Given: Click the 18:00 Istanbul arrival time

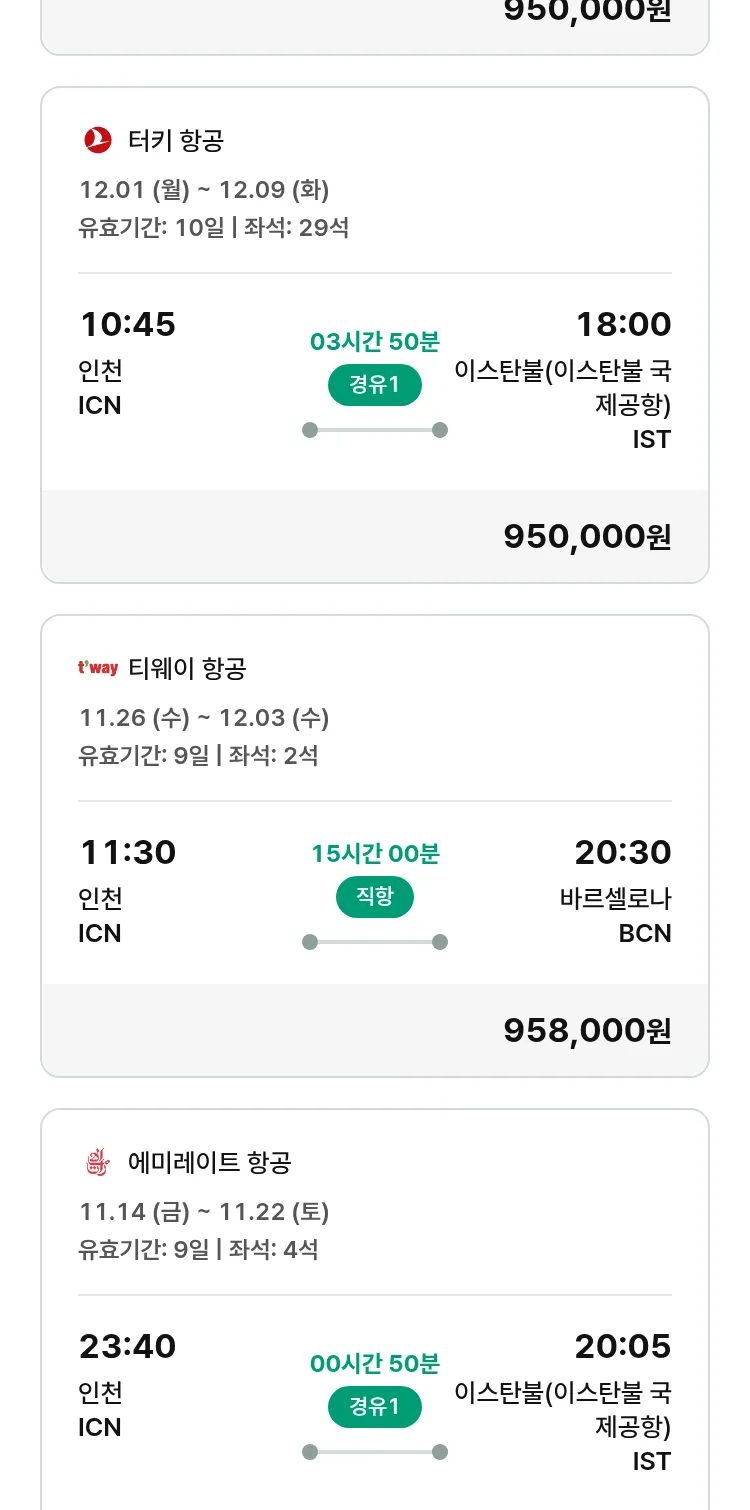Looking at the screenshot, I should point(623,325).
